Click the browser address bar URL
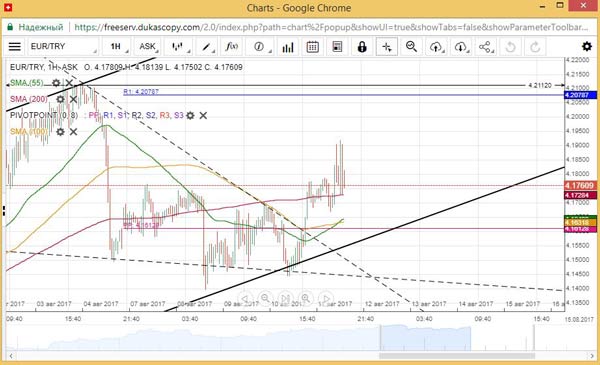Viewport: 600px width, 365px height. (x=331, y=27)
